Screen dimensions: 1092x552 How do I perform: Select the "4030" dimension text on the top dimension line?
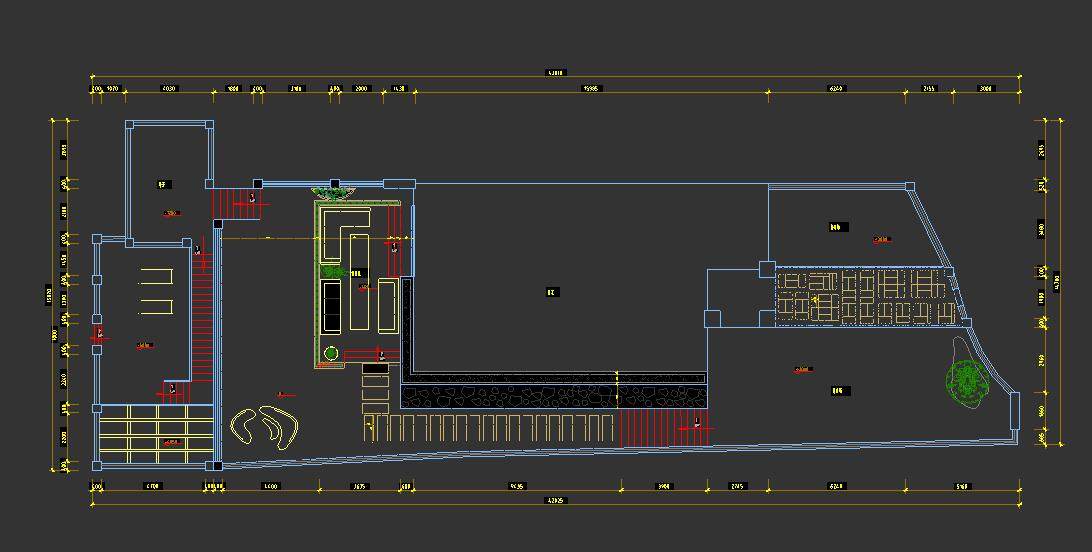169,89
